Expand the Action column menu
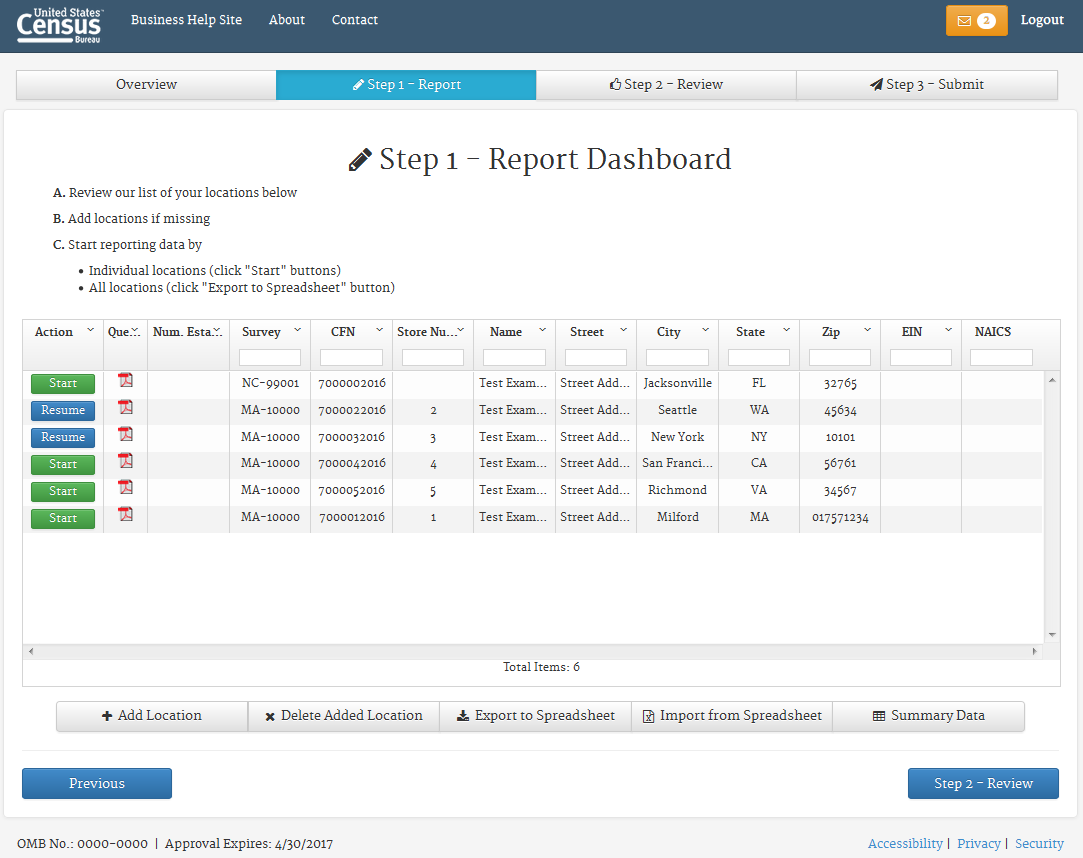The height and width of the screenshot is (858, 1083). 90,330
